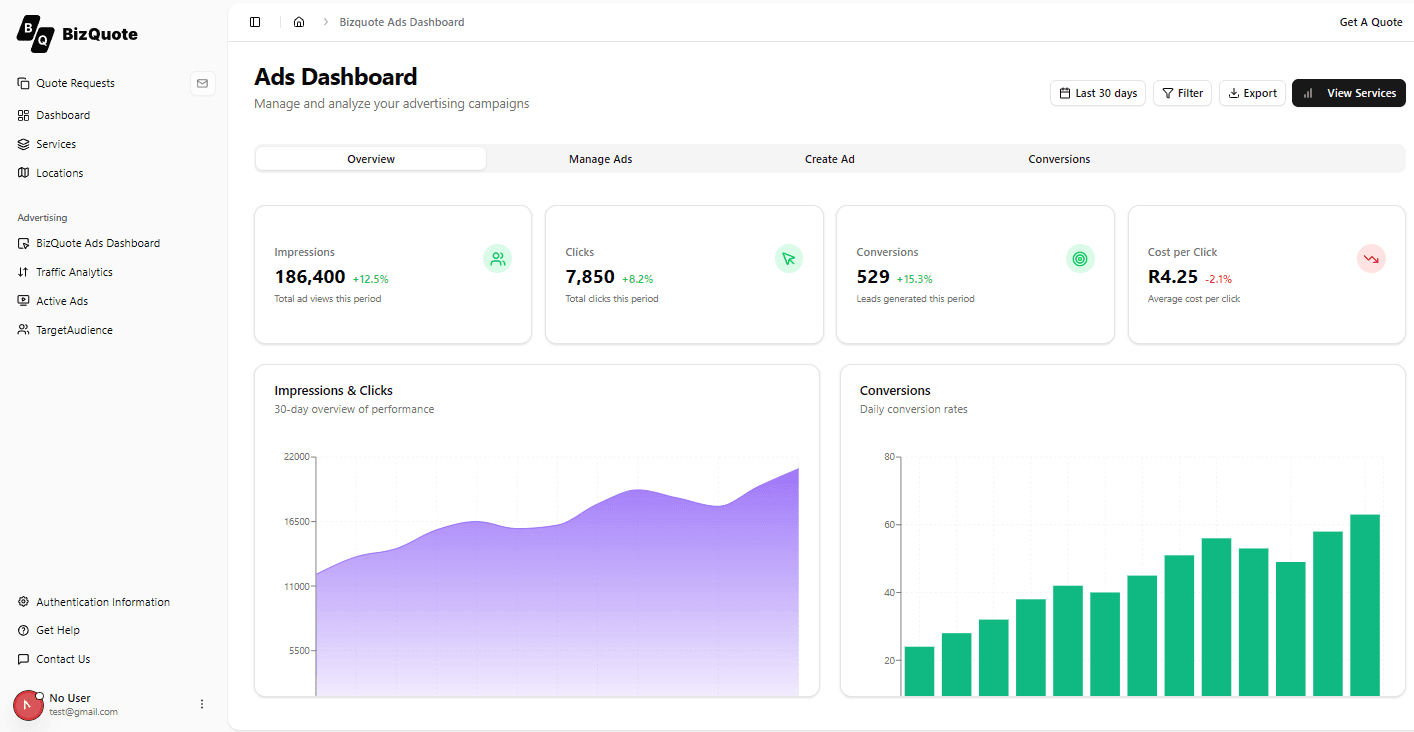Screen dimensions: 1414x732
Task: Click the Clicks cursor pointer icon
Action: tap(788, 260)
